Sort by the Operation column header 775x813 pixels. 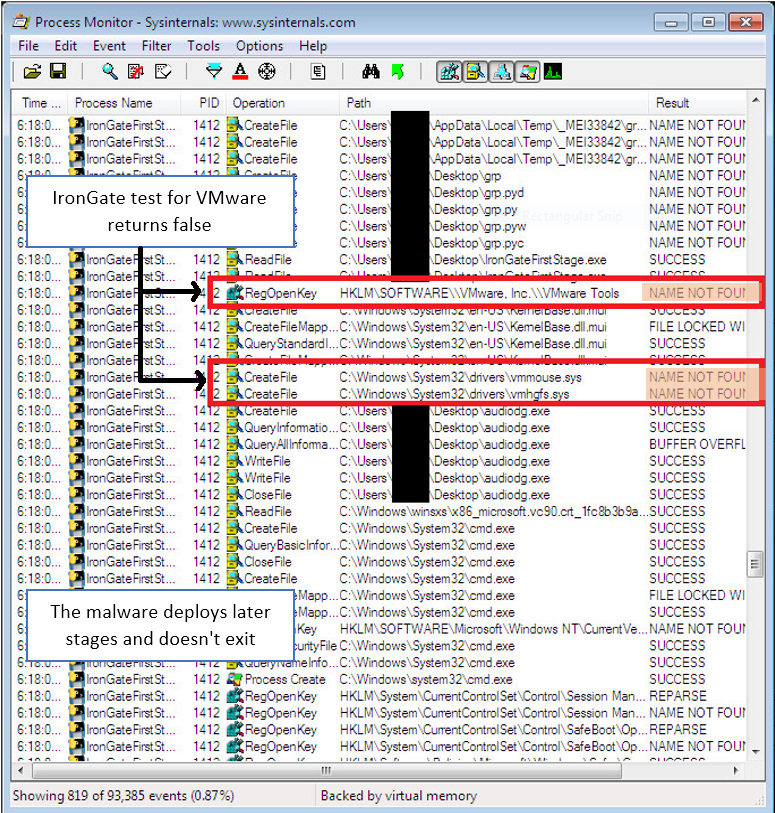(x=283, y=103)
